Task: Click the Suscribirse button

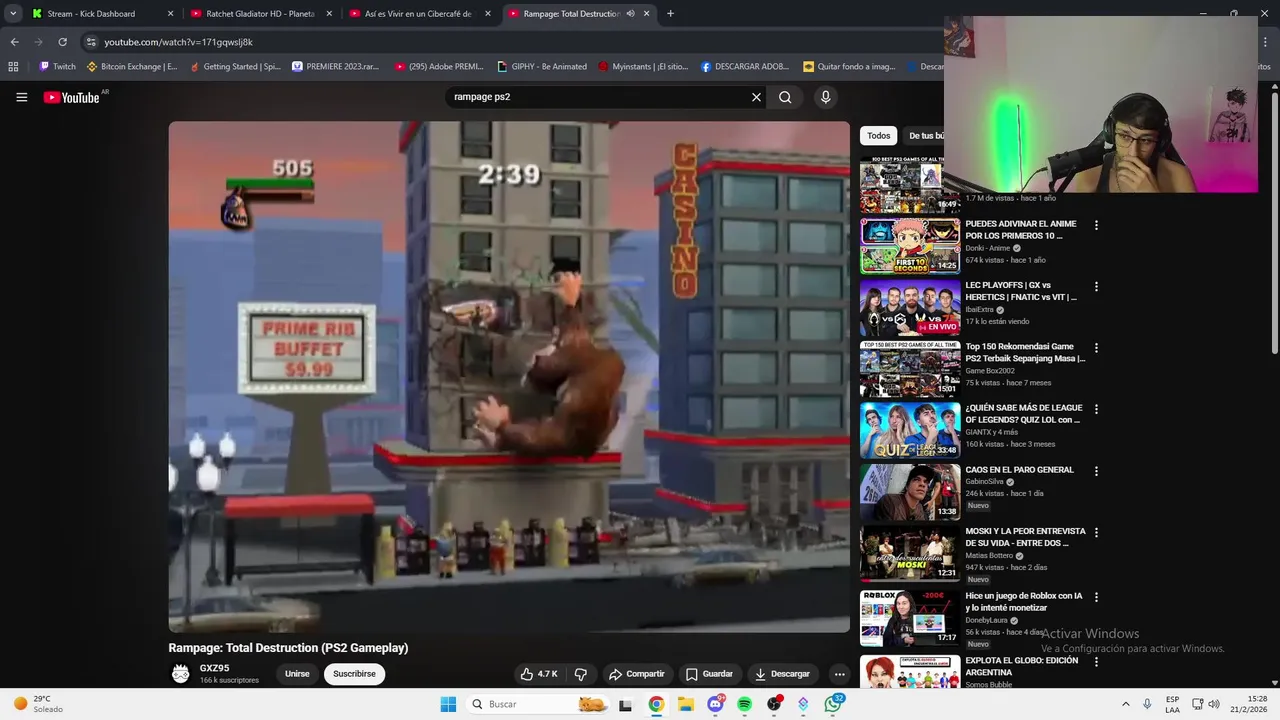Action: click(x=354, y=674)
